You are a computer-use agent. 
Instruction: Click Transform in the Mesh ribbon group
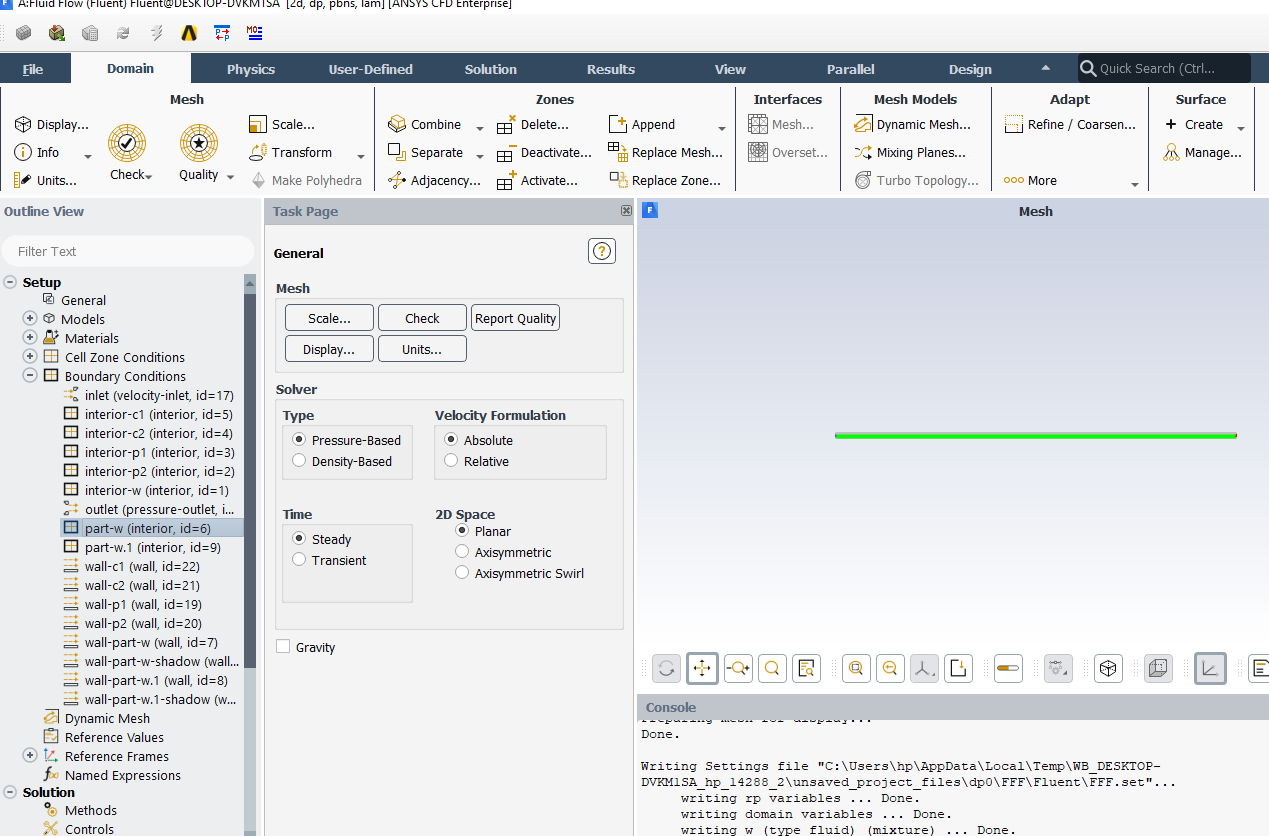point(291,153)
